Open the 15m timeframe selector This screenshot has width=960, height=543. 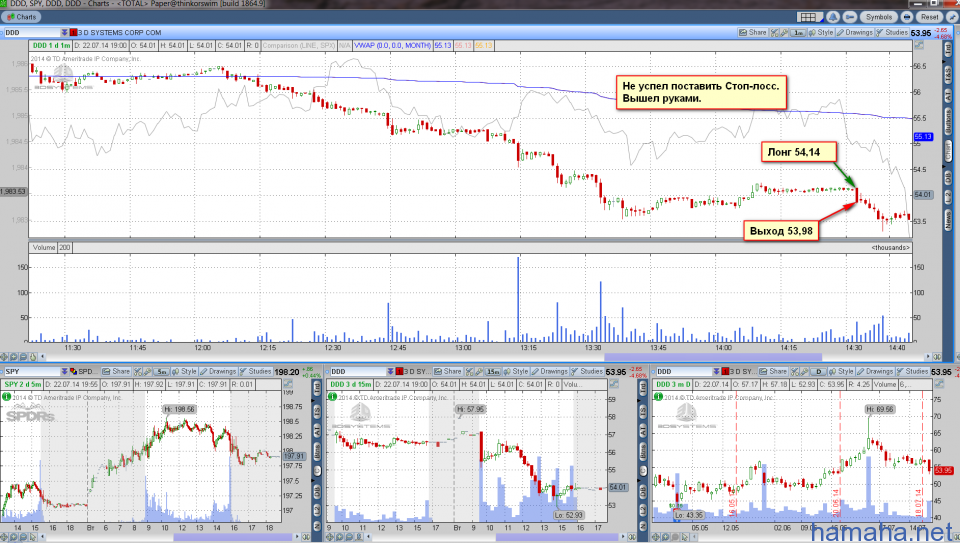pyautogui.click(x=492, y=371)
